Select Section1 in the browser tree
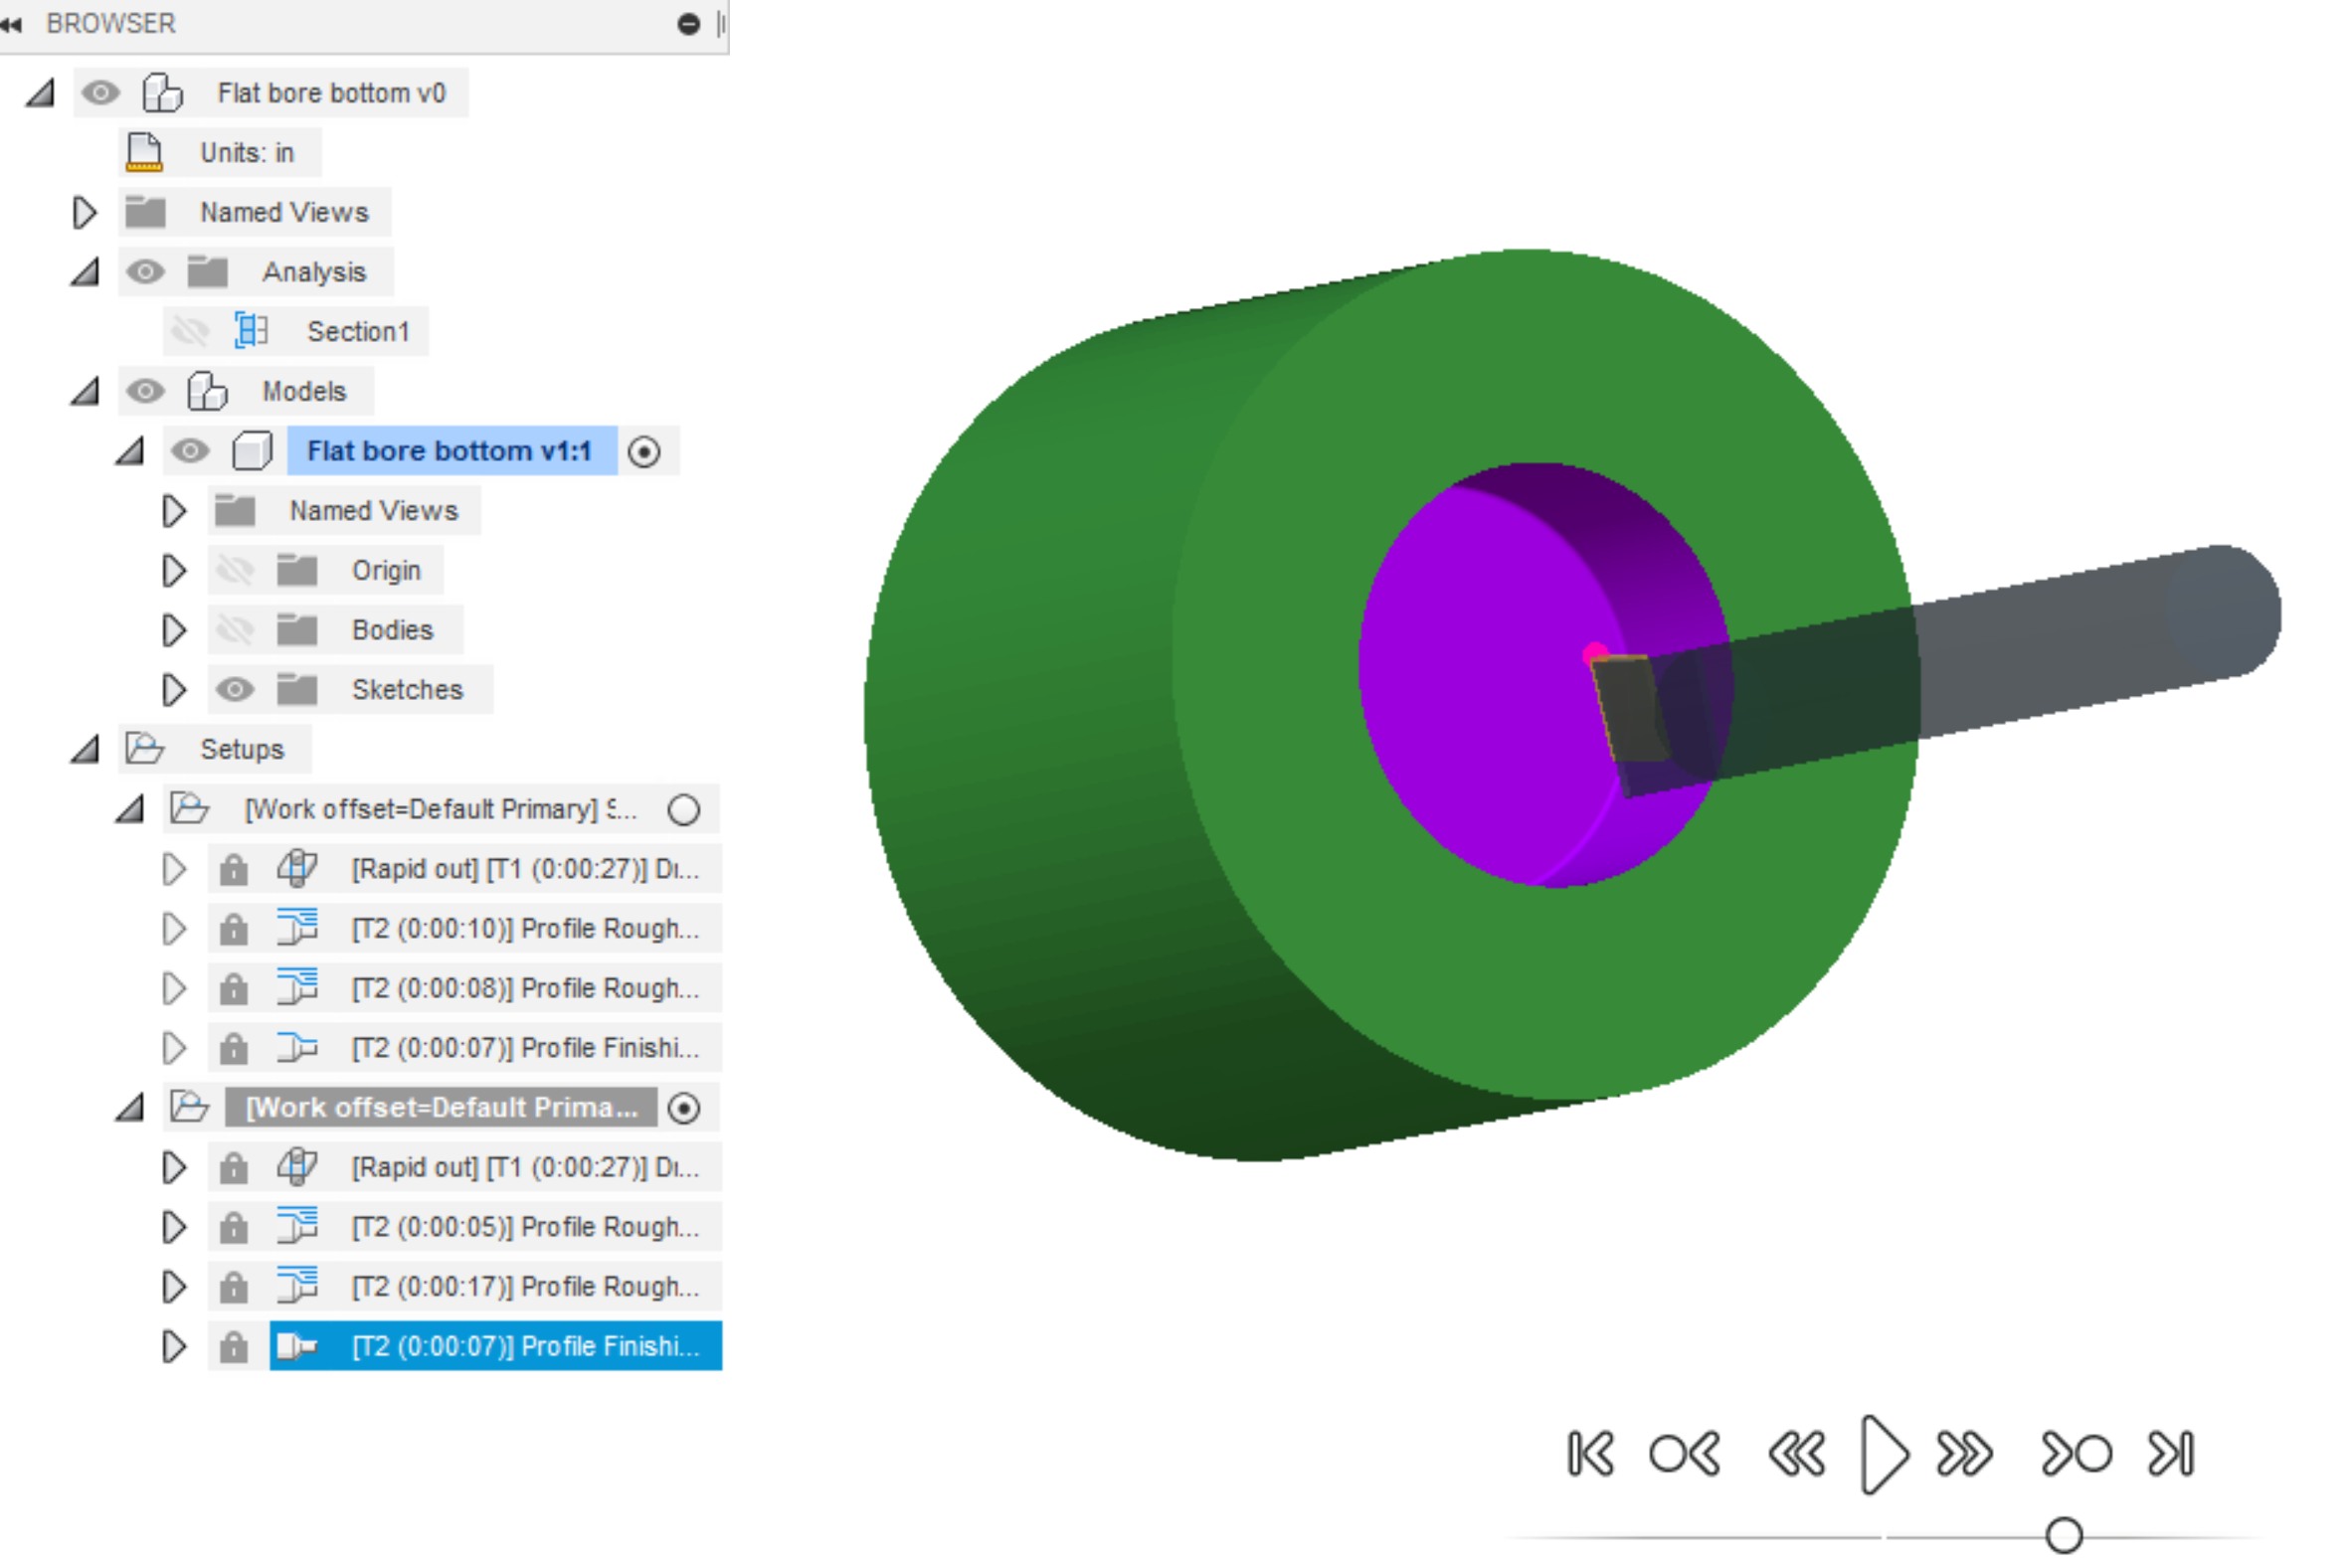2351x1568 pixels. 358,331
